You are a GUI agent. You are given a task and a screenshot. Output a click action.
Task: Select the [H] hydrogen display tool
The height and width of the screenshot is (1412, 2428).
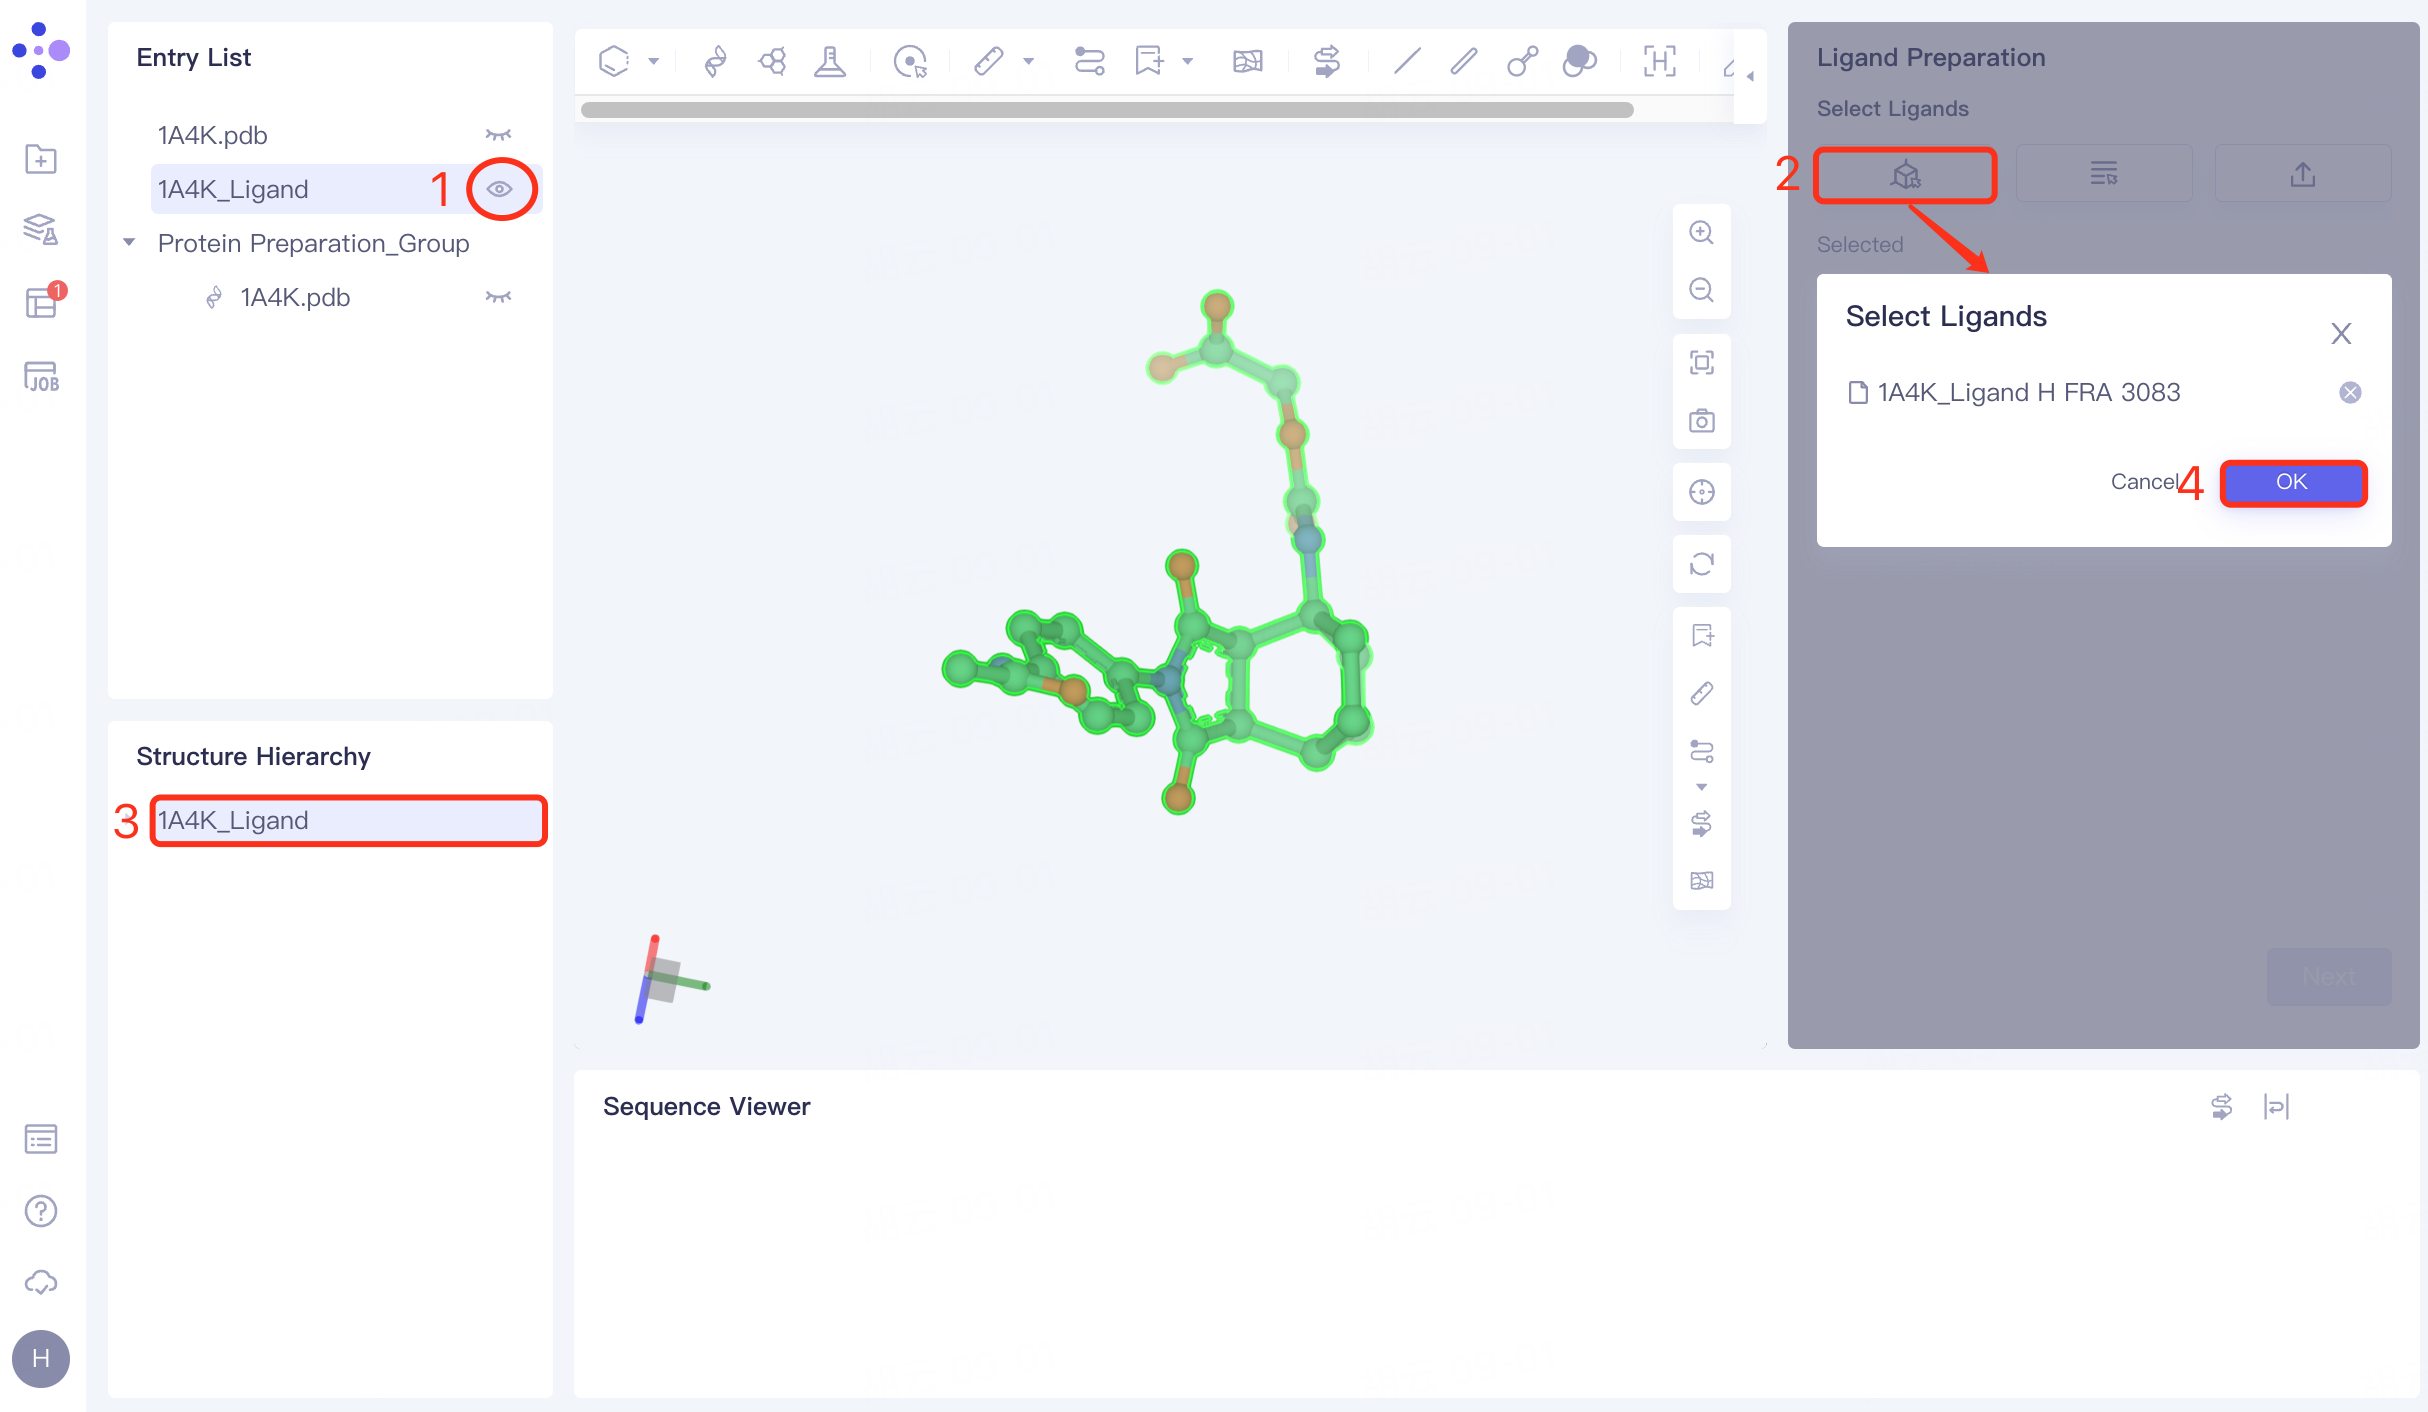1659,61
